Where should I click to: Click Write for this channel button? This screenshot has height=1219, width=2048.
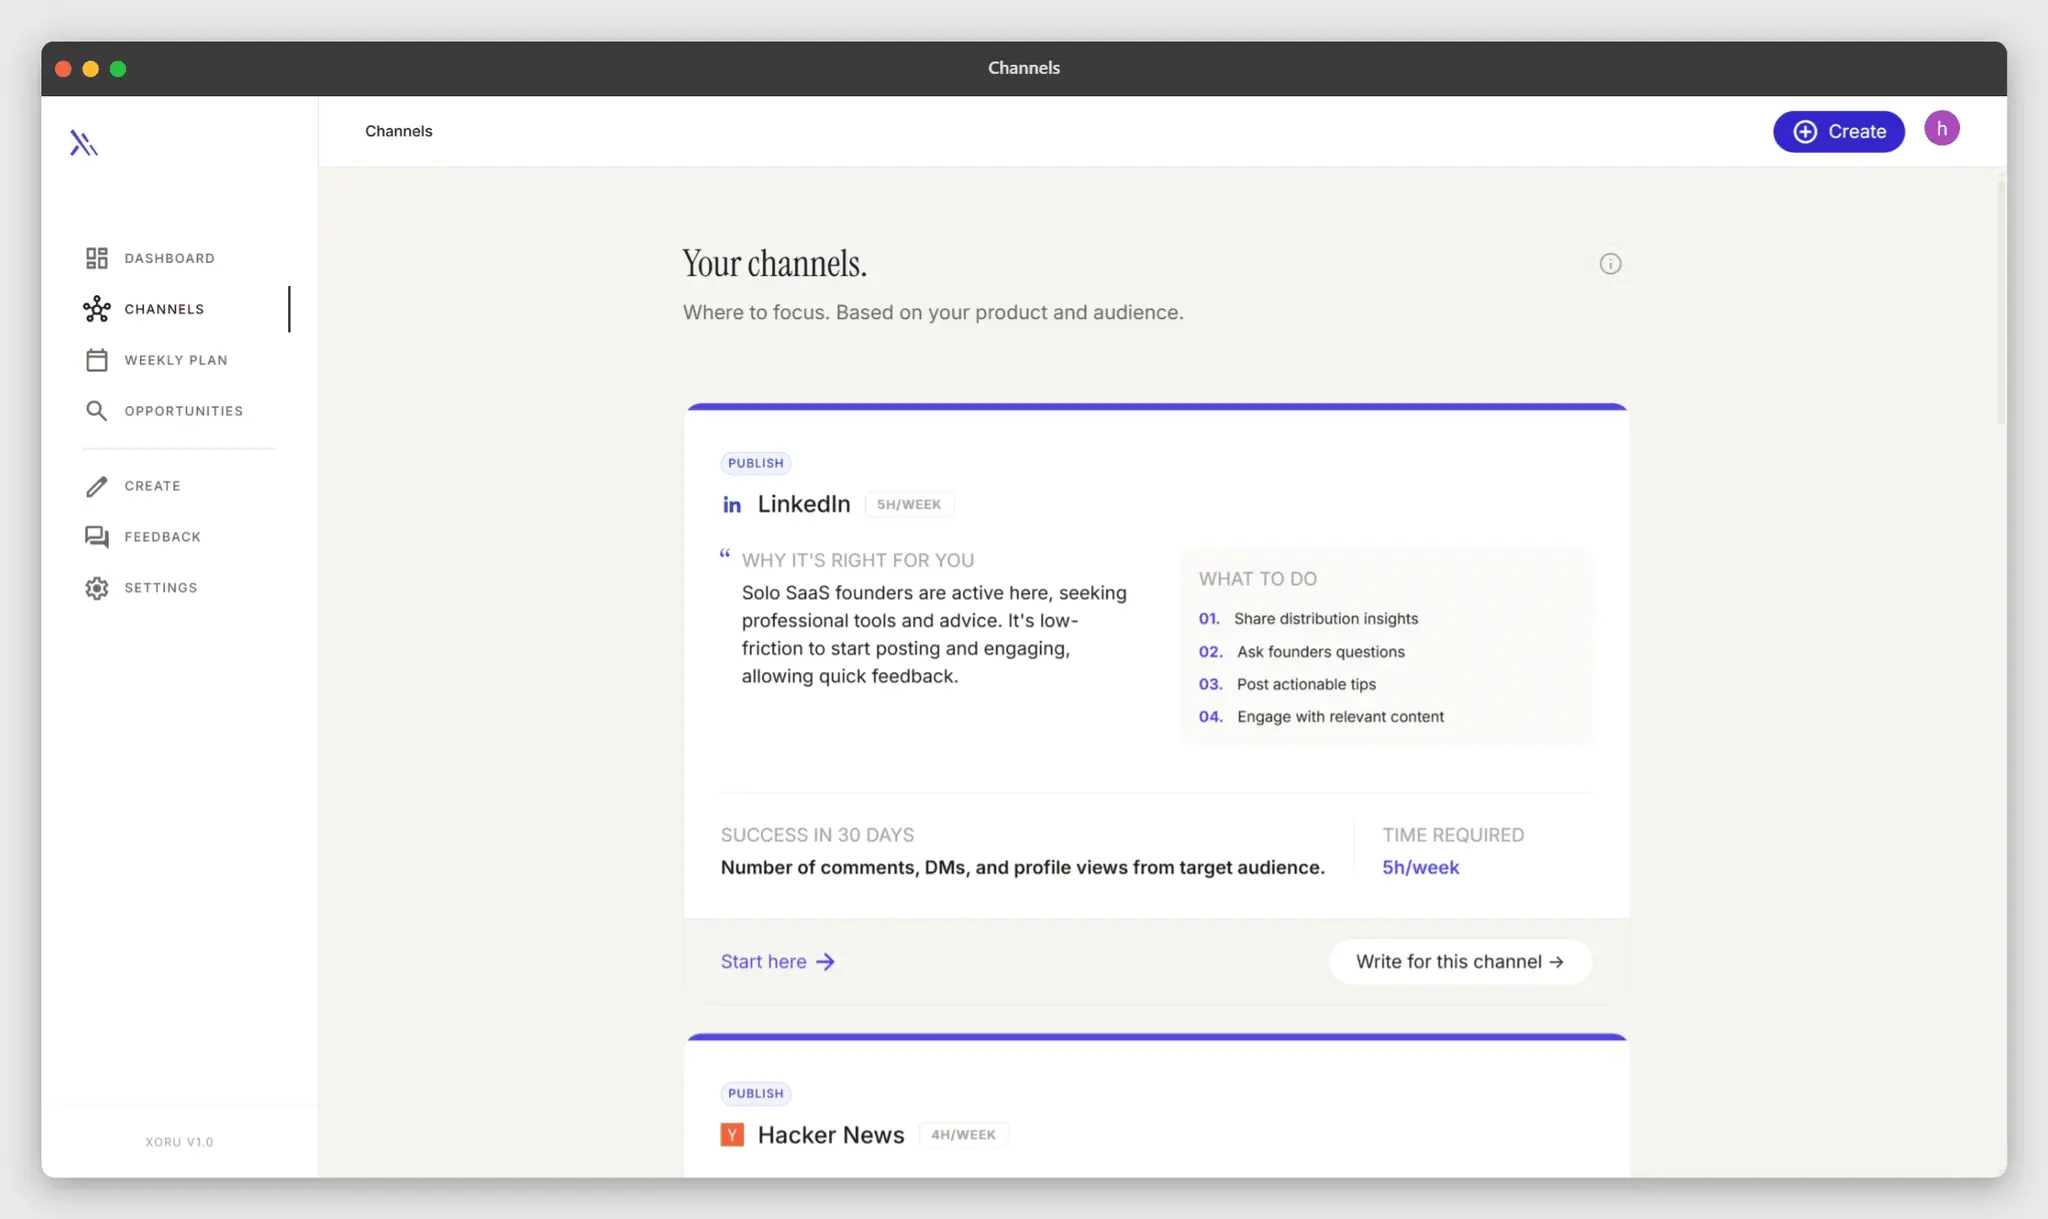[x=1460, y=962]
